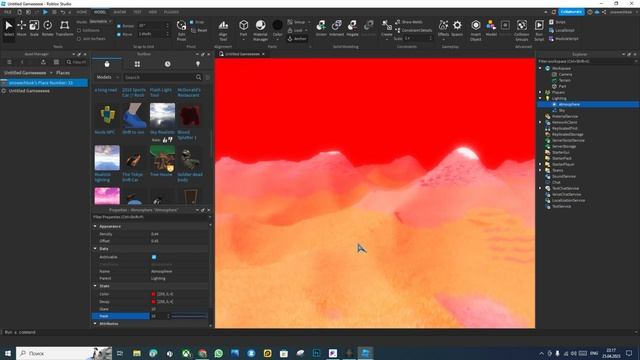Click the Haze property slider
640x360 pixels.
coord(189,316)
